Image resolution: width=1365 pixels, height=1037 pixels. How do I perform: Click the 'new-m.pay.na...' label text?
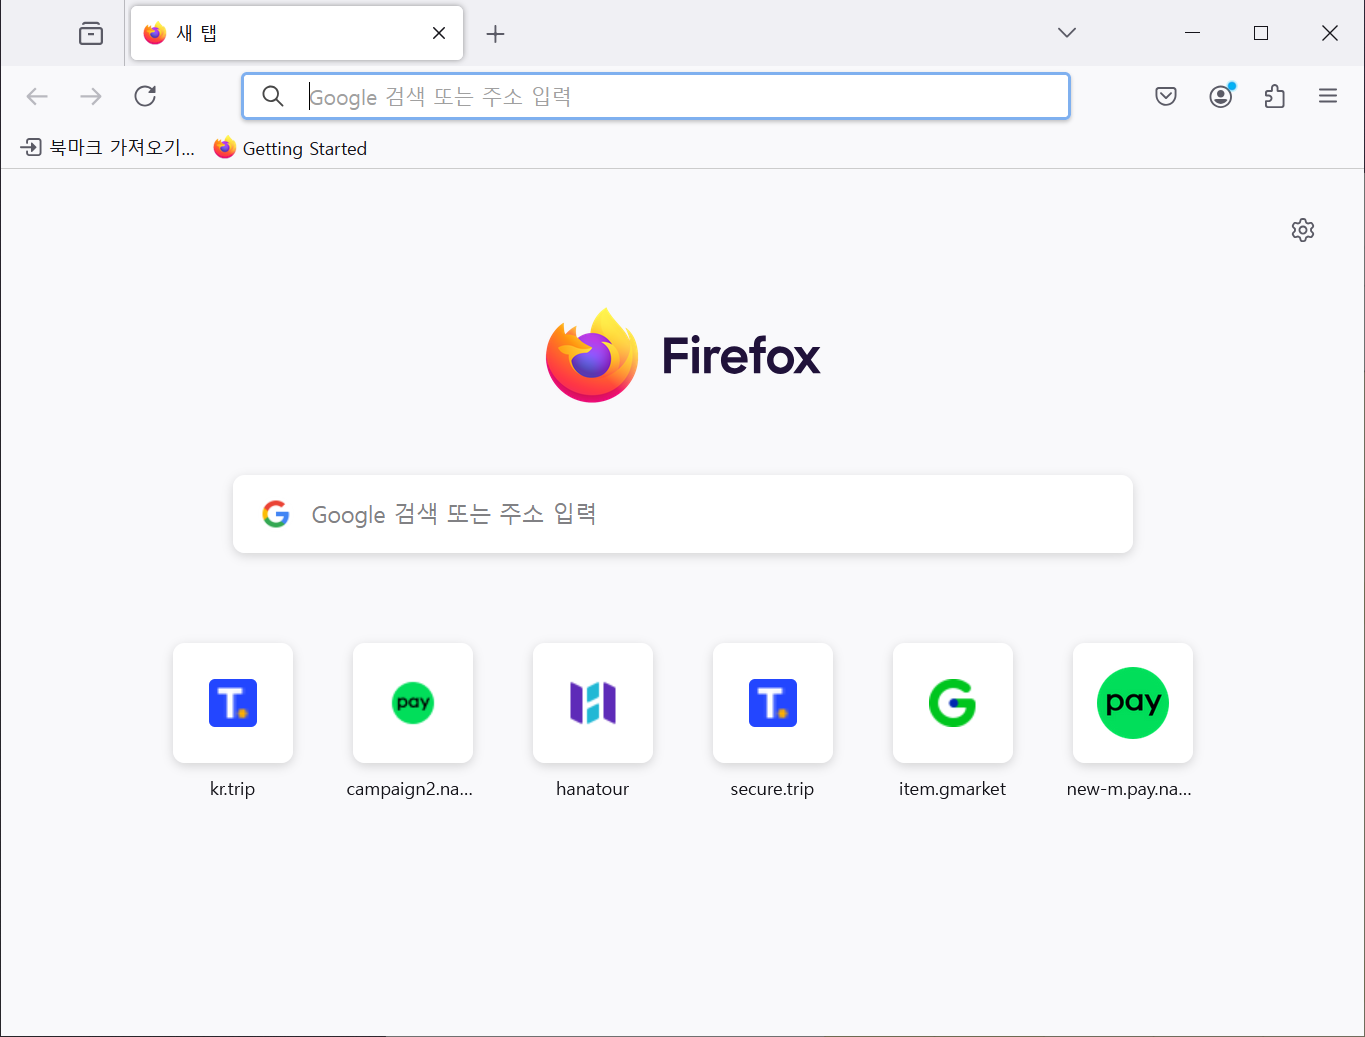pos(1130,789)
